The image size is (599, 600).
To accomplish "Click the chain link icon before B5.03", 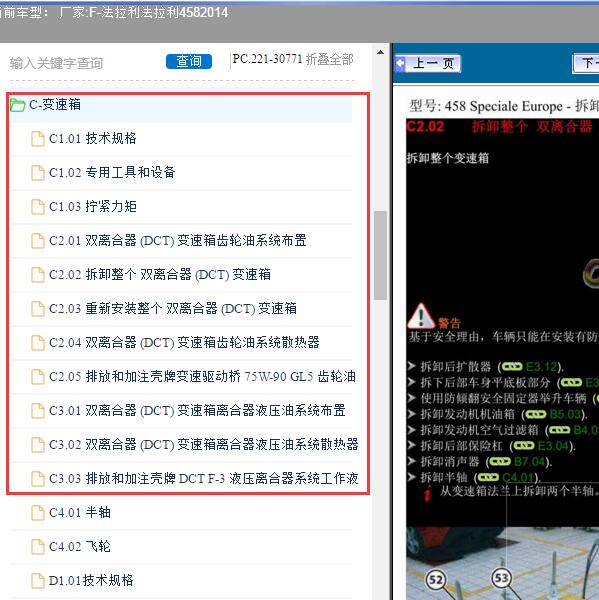I will point(536,414).
